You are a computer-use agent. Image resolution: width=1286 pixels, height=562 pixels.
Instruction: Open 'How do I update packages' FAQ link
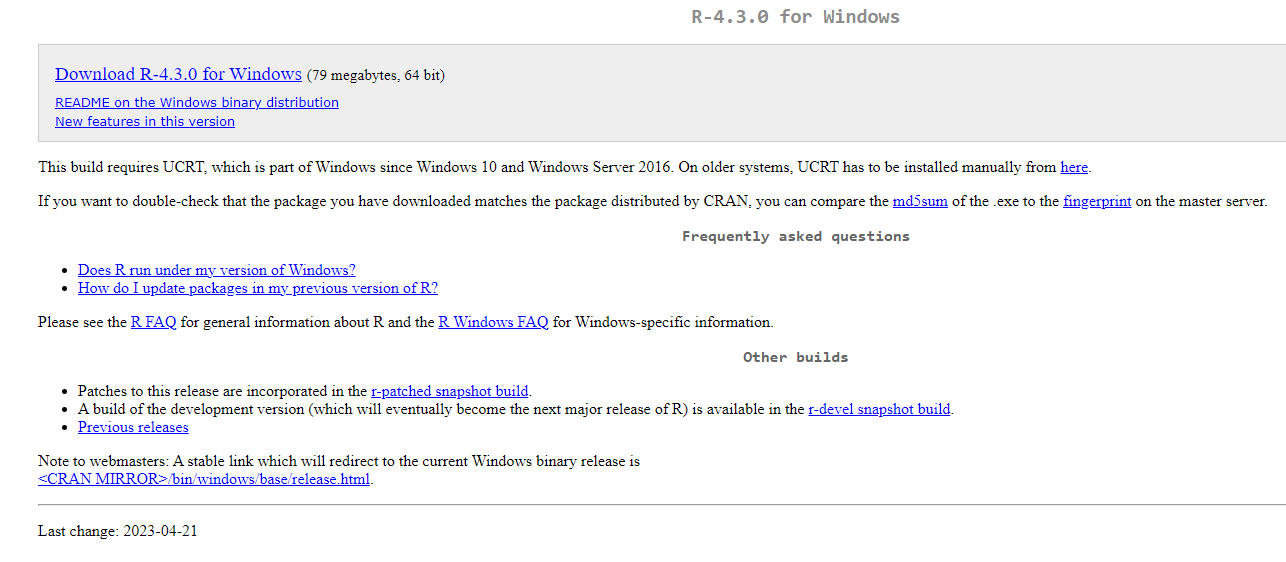pyautogui.click(x=258, y=288)
